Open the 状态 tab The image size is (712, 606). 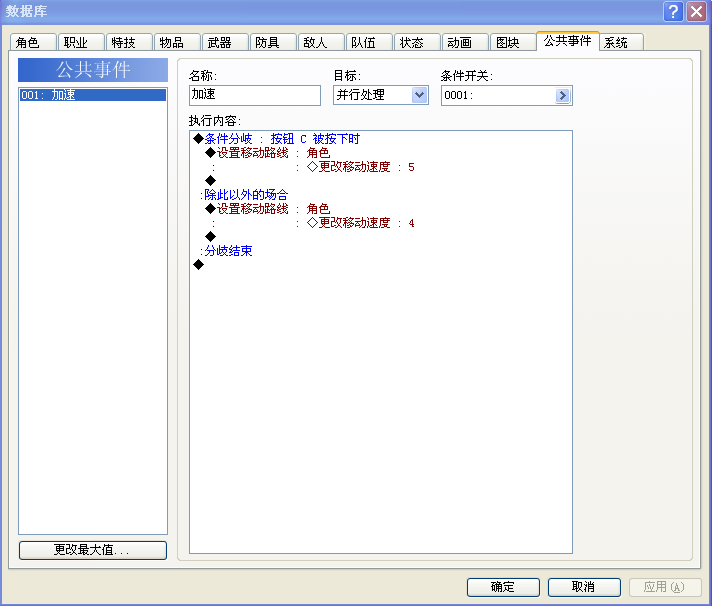(x=418, y=42)
